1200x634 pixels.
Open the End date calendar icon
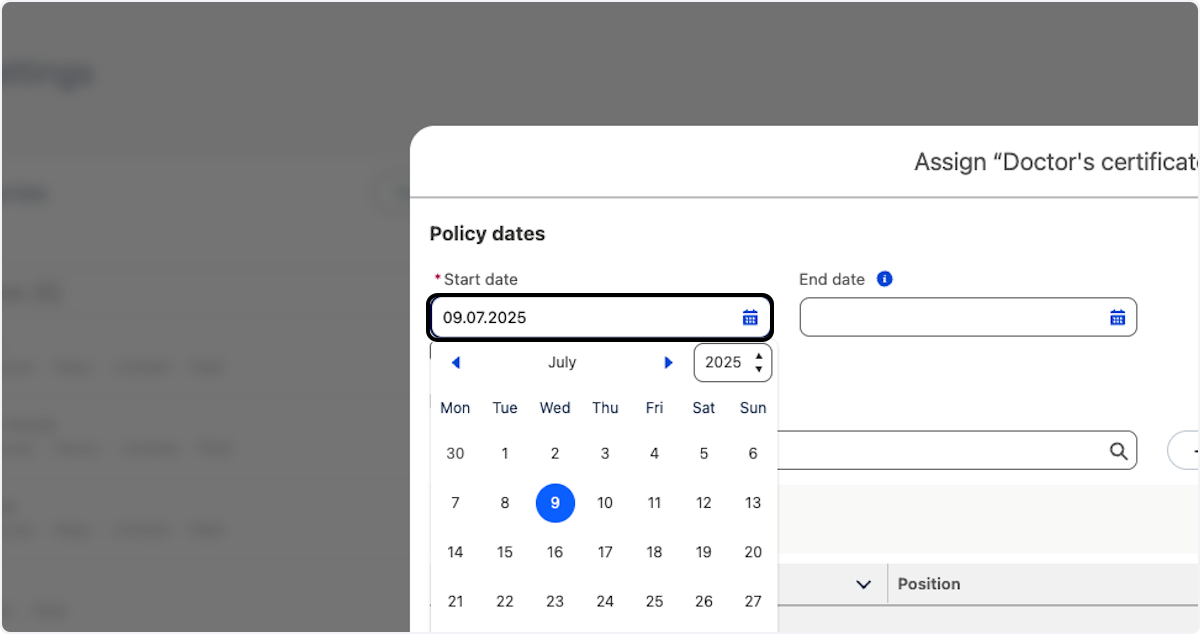(x=1117, y=318)
